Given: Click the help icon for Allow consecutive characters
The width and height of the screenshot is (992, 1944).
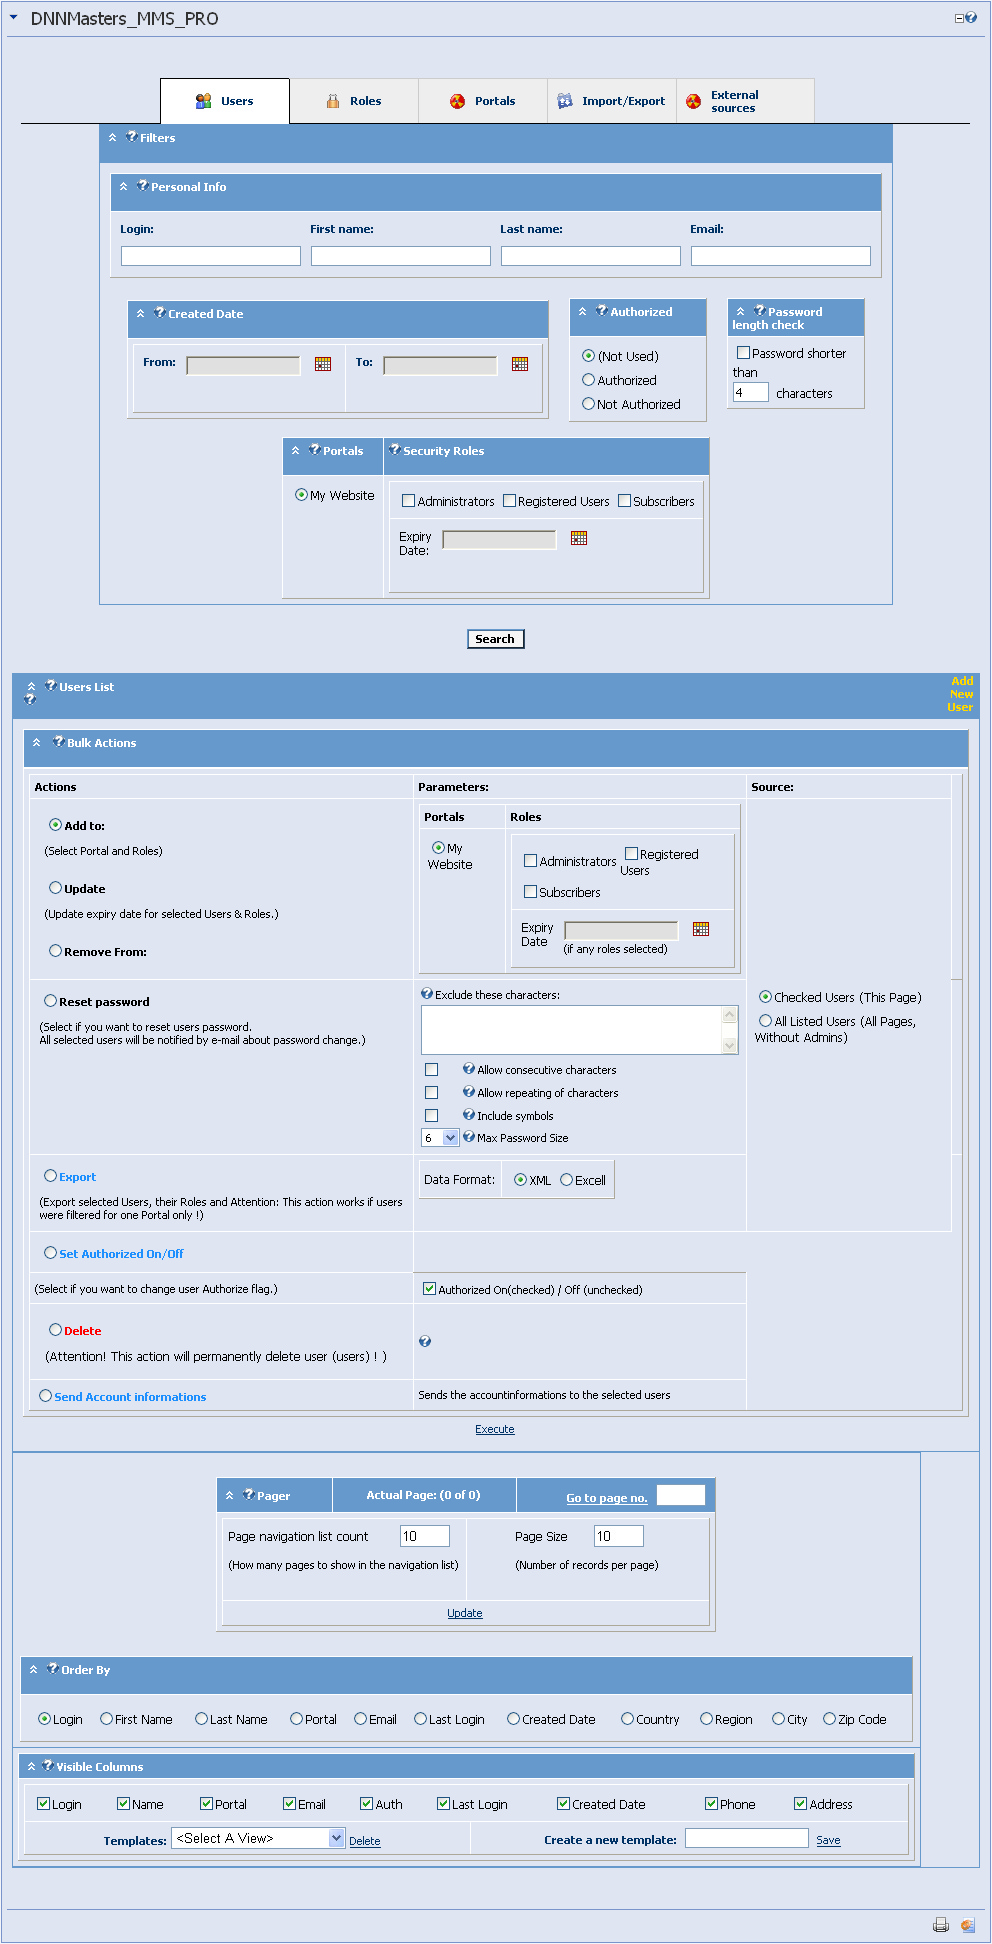Looking at the screenshot, I should click(469, 1069).
